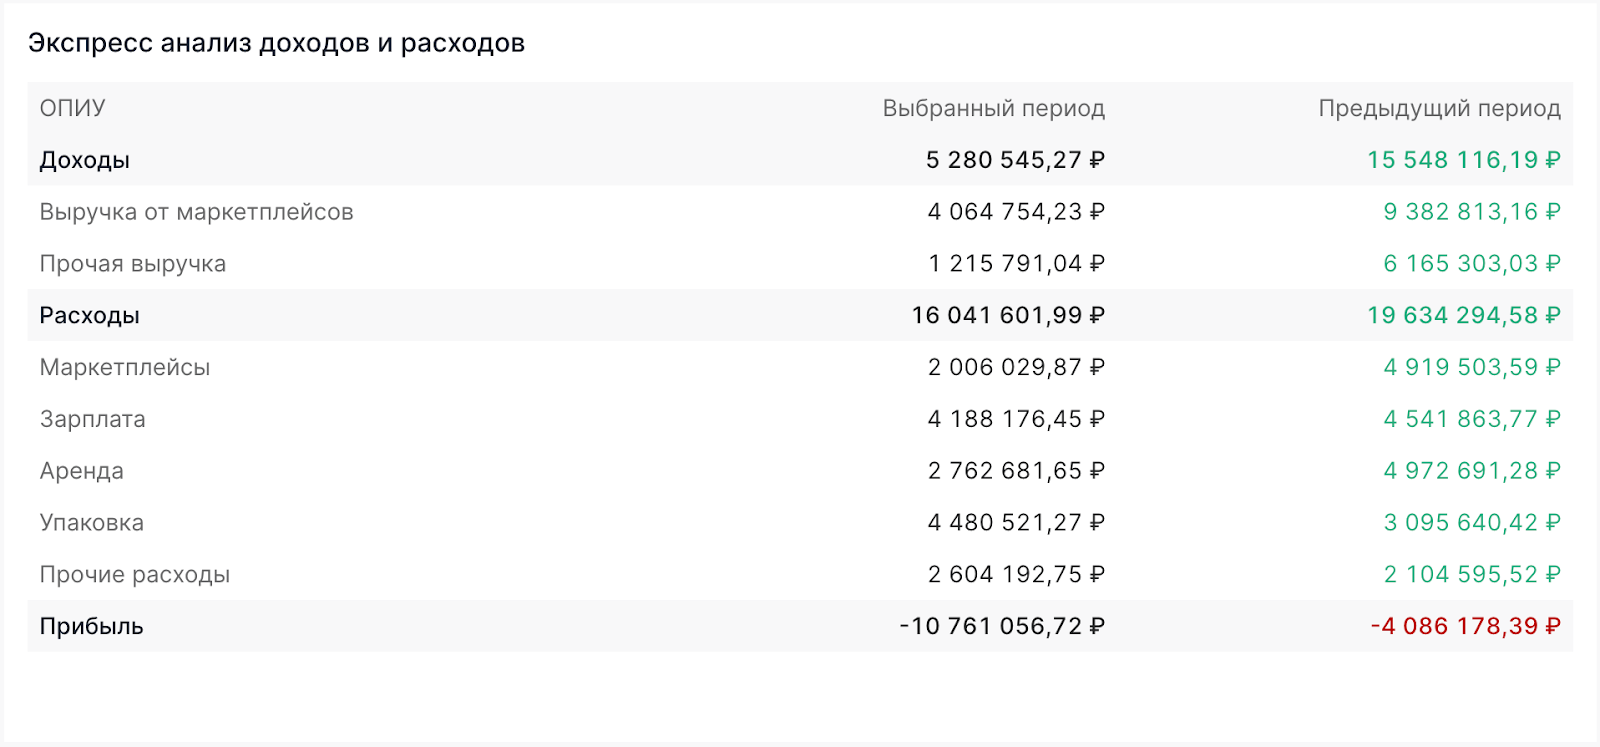The width and height of the screenshot is (1600, 747).
Task: Select the Упаковка row label
Action: 91,523
